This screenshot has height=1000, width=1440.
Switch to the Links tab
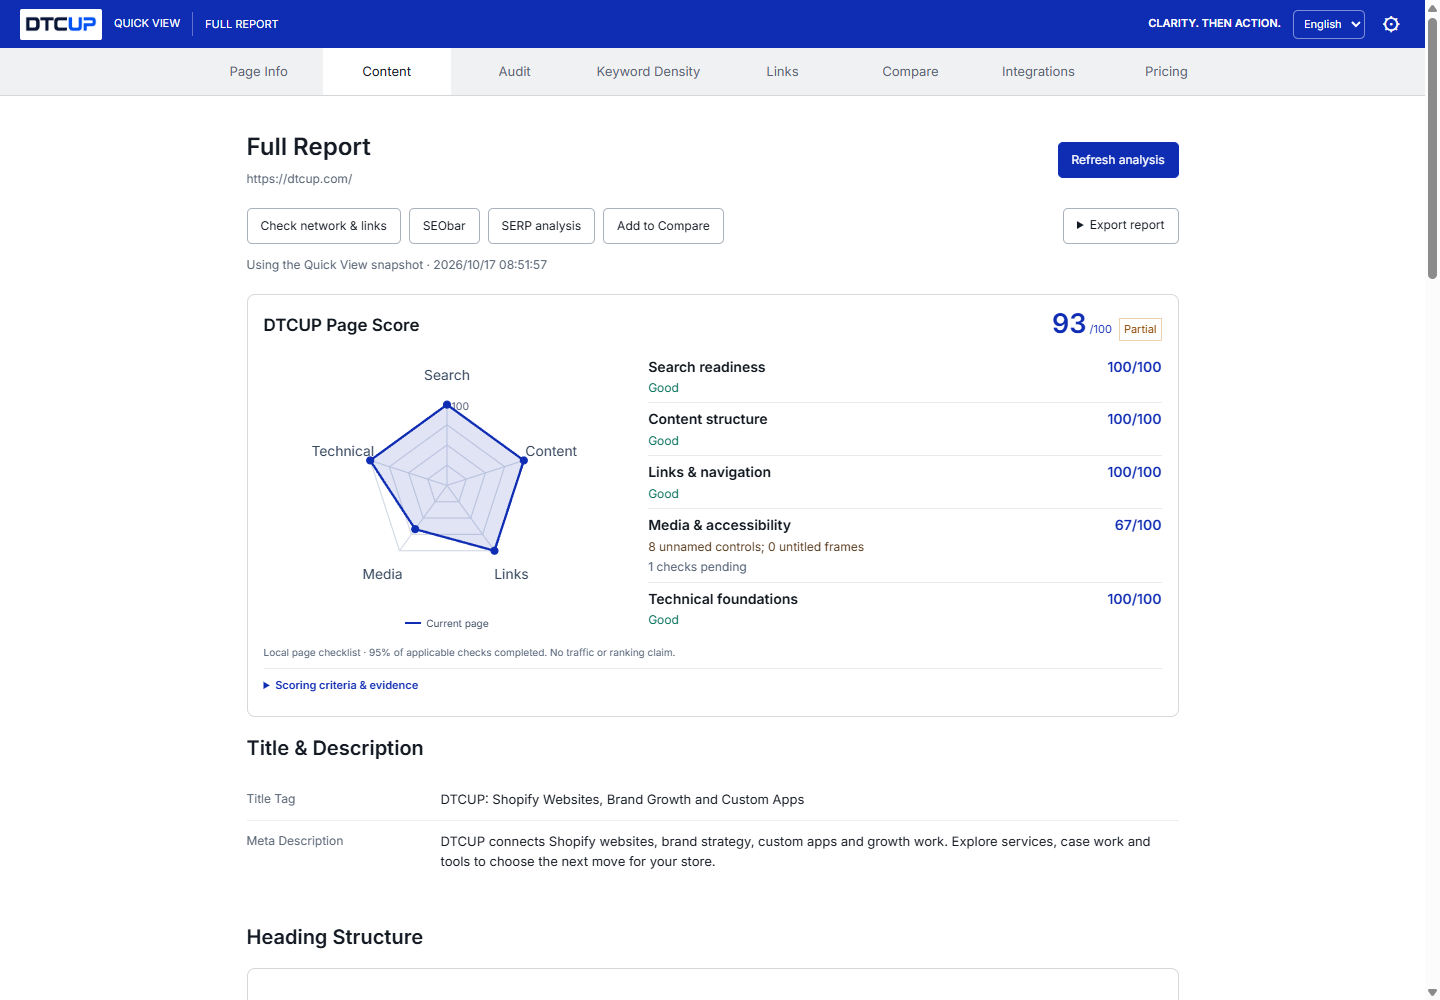pos(783,72)
